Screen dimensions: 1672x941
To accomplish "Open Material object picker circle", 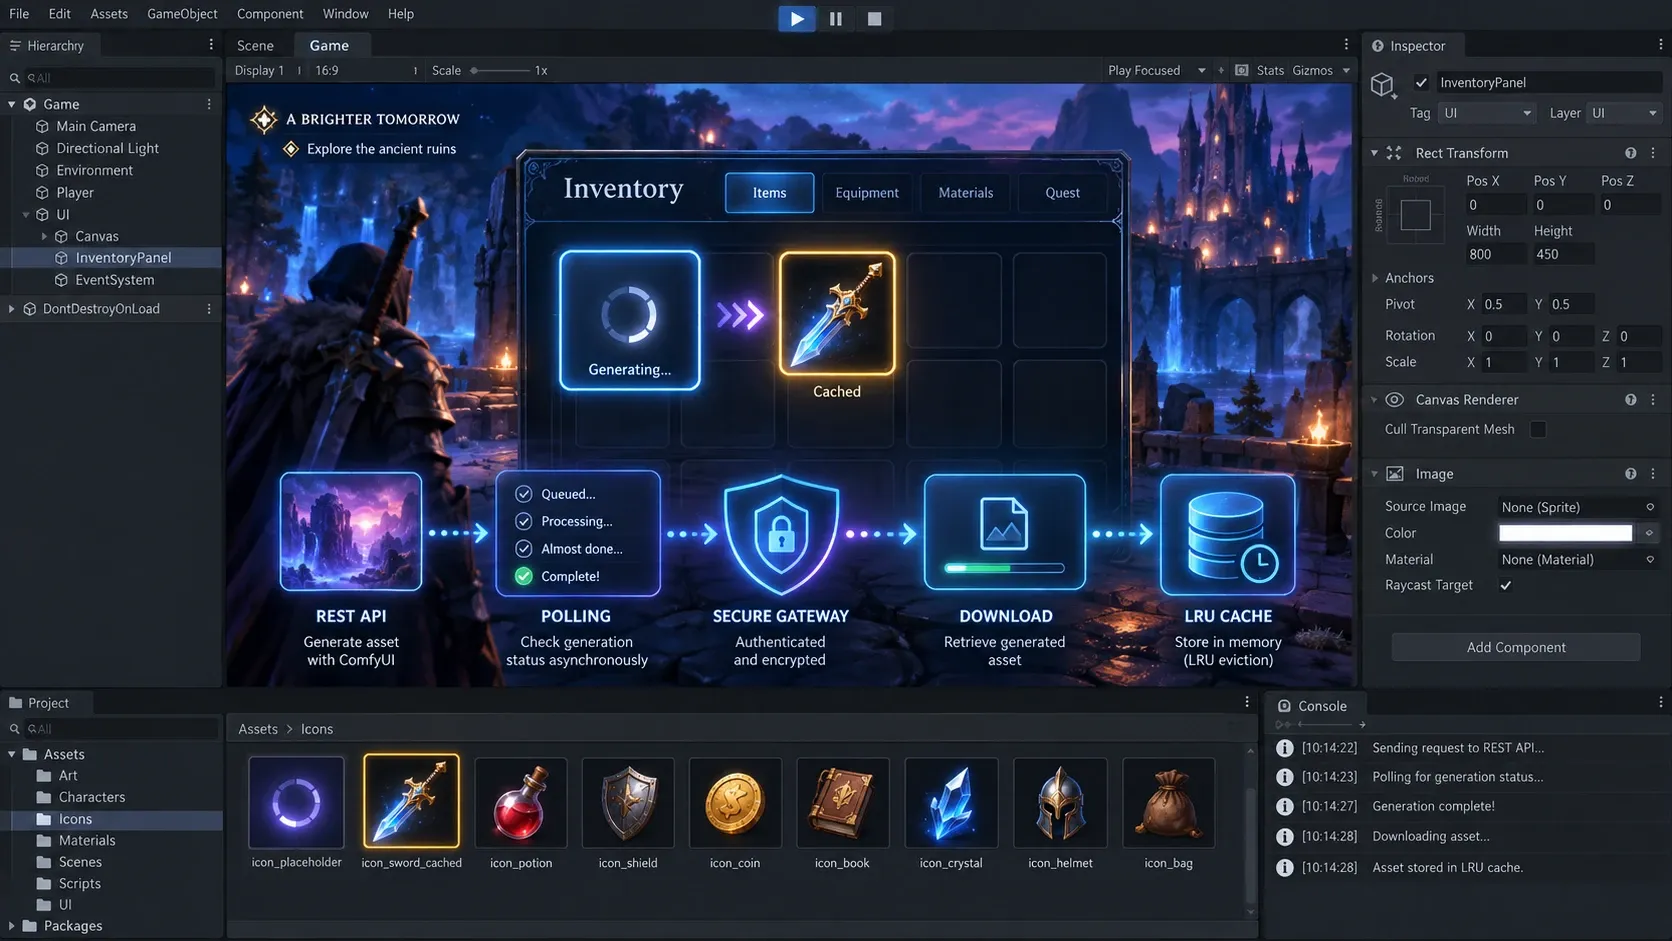I will (x=1650, y=559).
